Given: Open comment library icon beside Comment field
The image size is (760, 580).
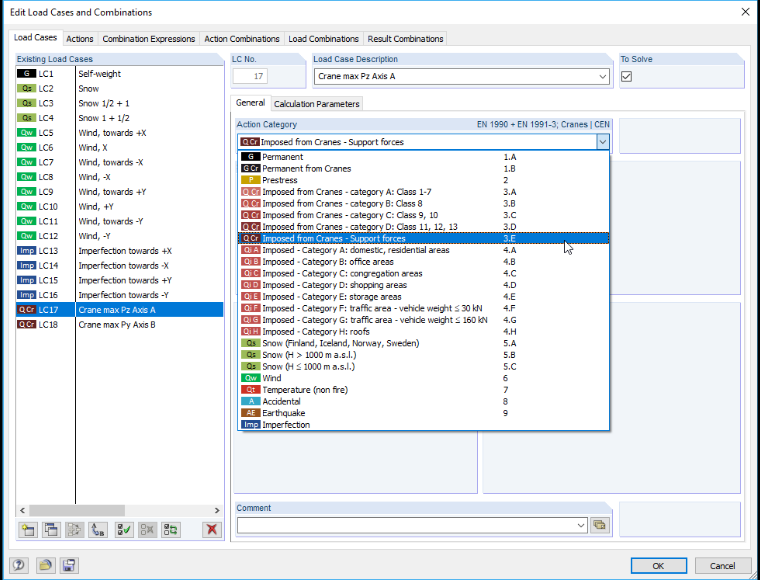Looking at the screenshot, I should pyautogui.click(x=600, y=525).
